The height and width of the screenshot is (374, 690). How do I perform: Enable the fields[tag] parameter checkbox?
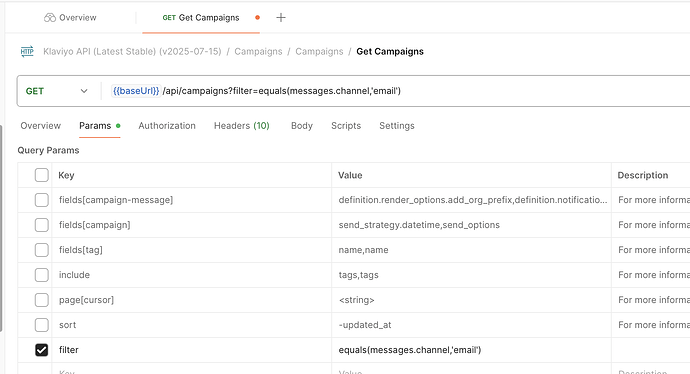point(41,250)
